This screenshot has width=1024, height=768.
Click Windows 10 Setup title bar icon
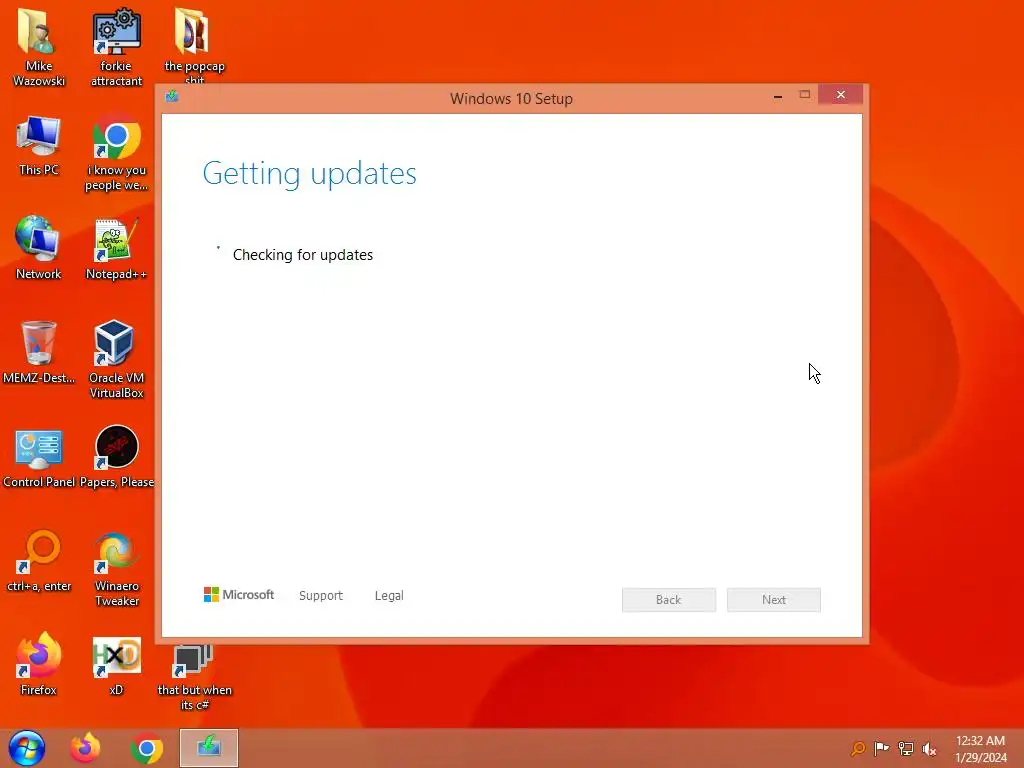tap(172, 96)
